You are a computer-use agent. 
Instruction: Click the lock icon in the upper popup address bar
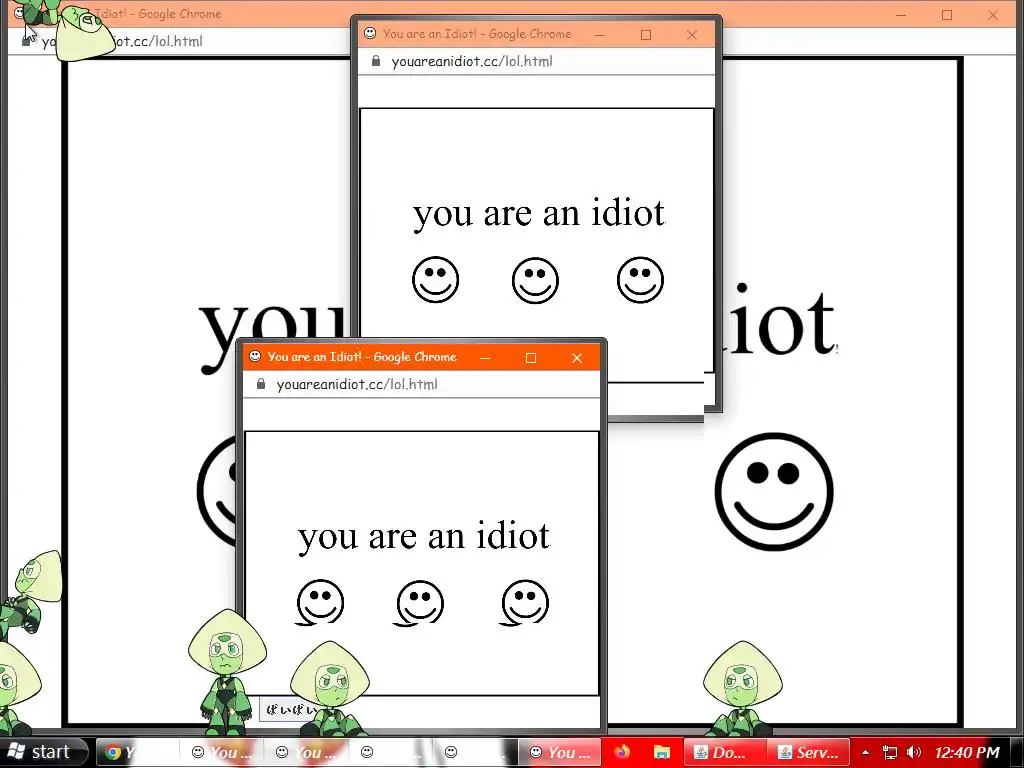(x=376, y=61)
